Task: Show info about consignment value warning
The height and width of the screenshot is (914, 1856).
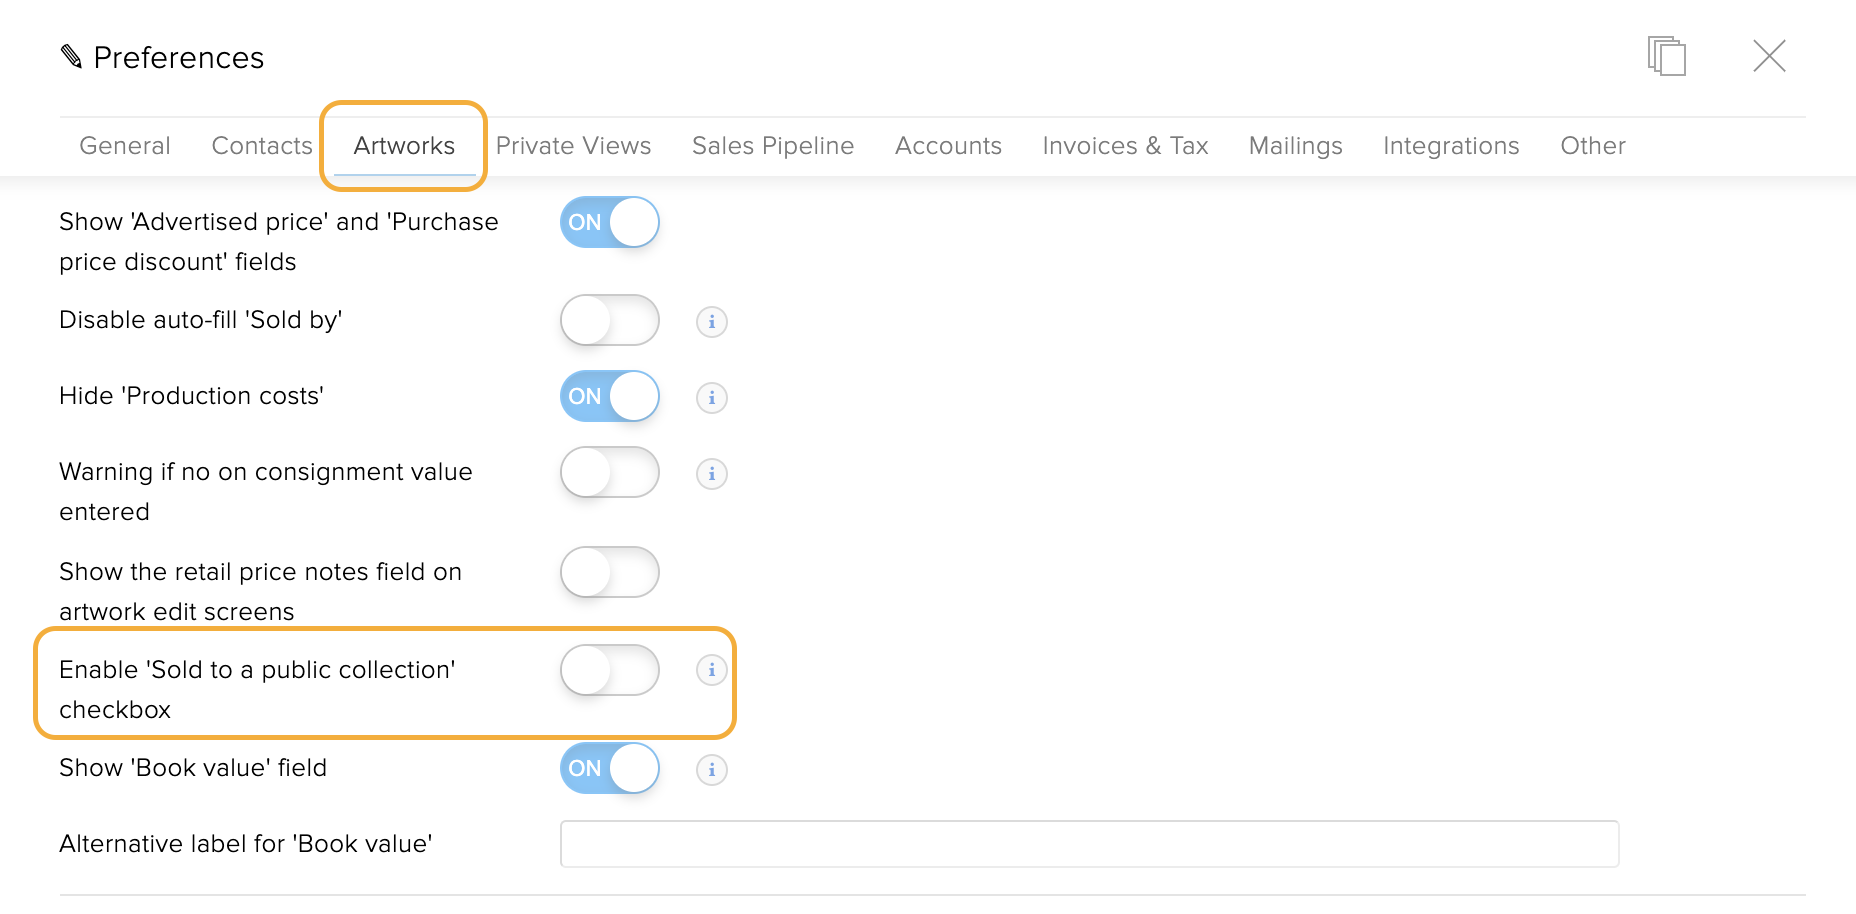Action: [712, 474]
